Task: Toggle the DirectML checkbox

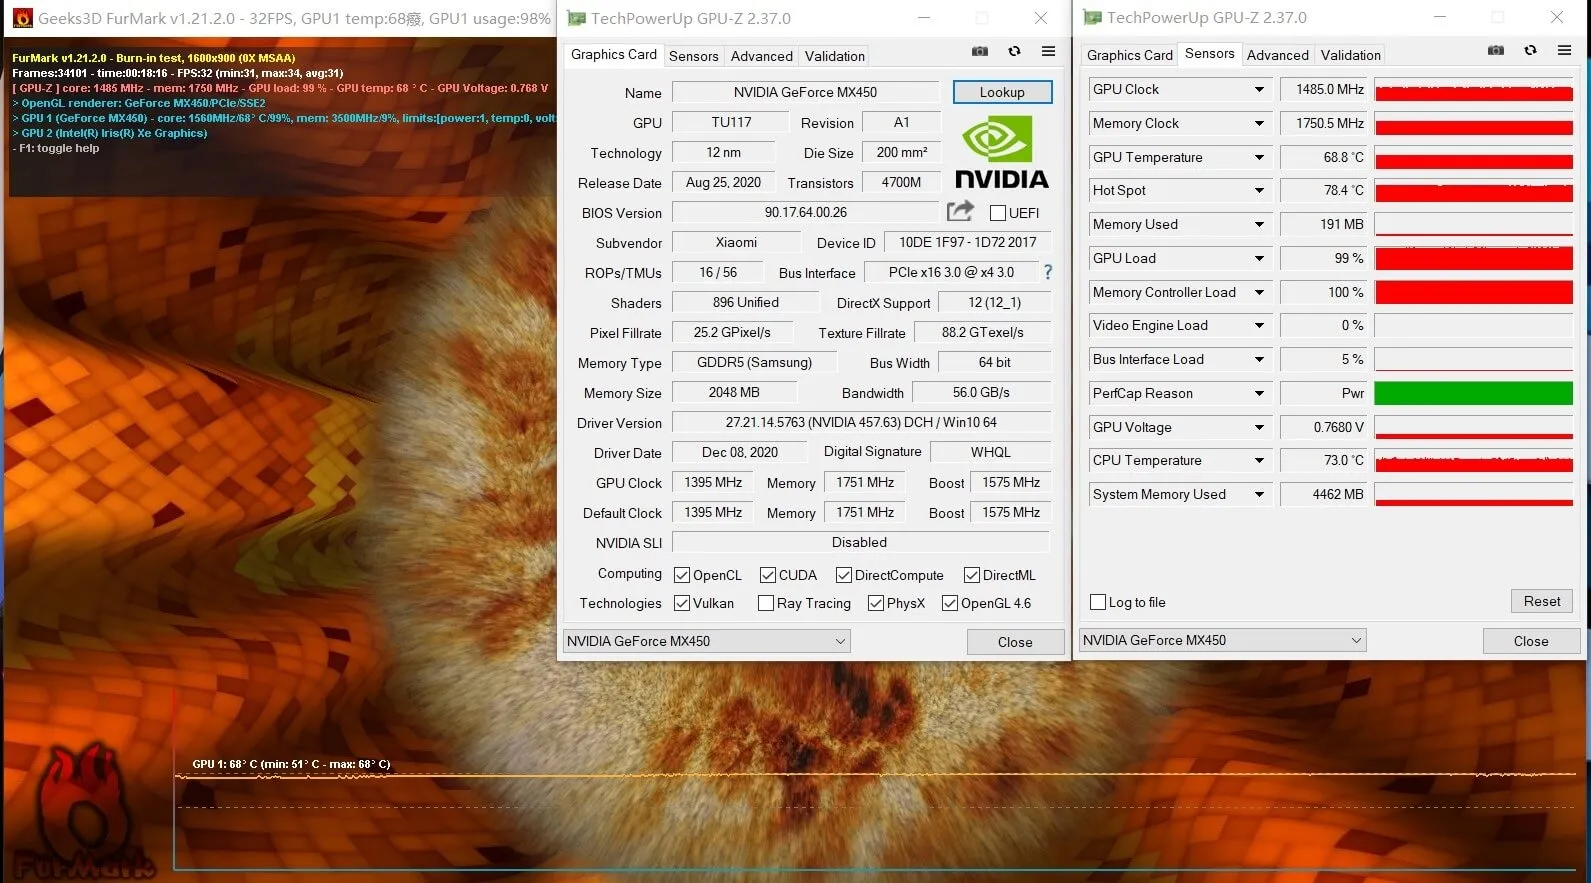Action: (x=972, y=575)
